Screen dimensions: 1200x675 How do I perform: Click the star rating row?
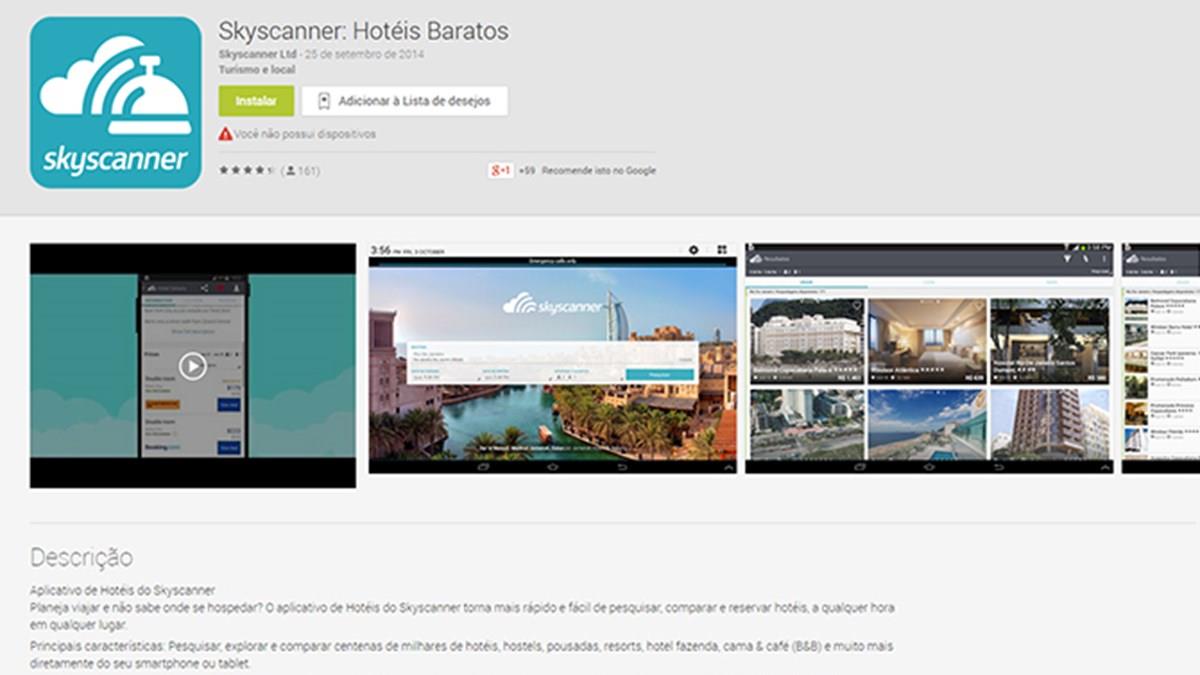[x=246, y=171]
